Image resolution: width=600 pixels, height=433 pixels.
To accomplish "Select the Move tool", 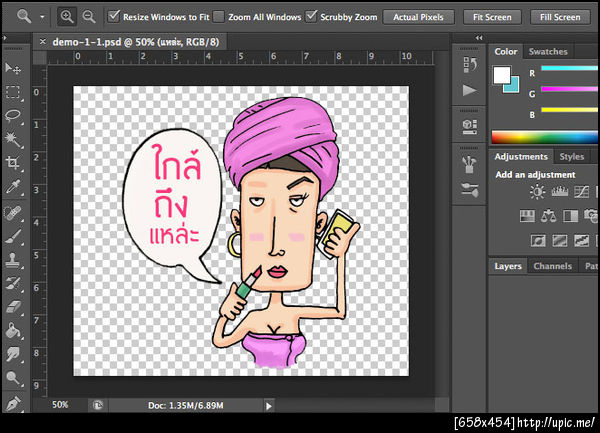I will [x=13, y=69].
